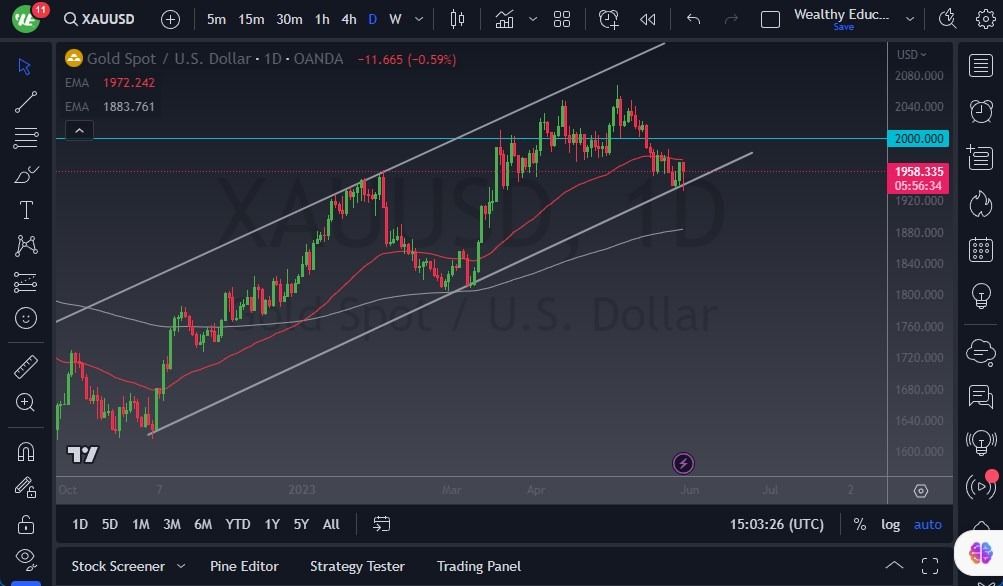
Task: Open the watchlist panel in right sidebar
Action: [x=980, y=66]
